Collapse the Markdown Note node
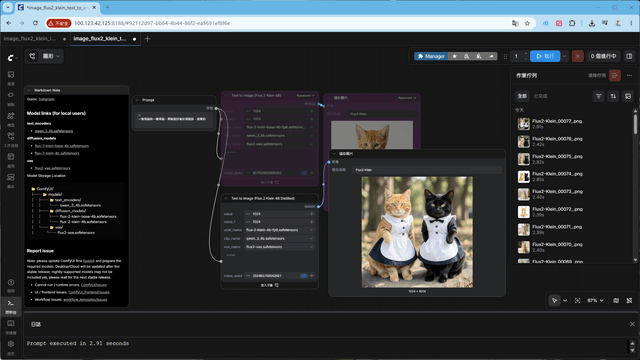The image size is (640, 360). 29,90
